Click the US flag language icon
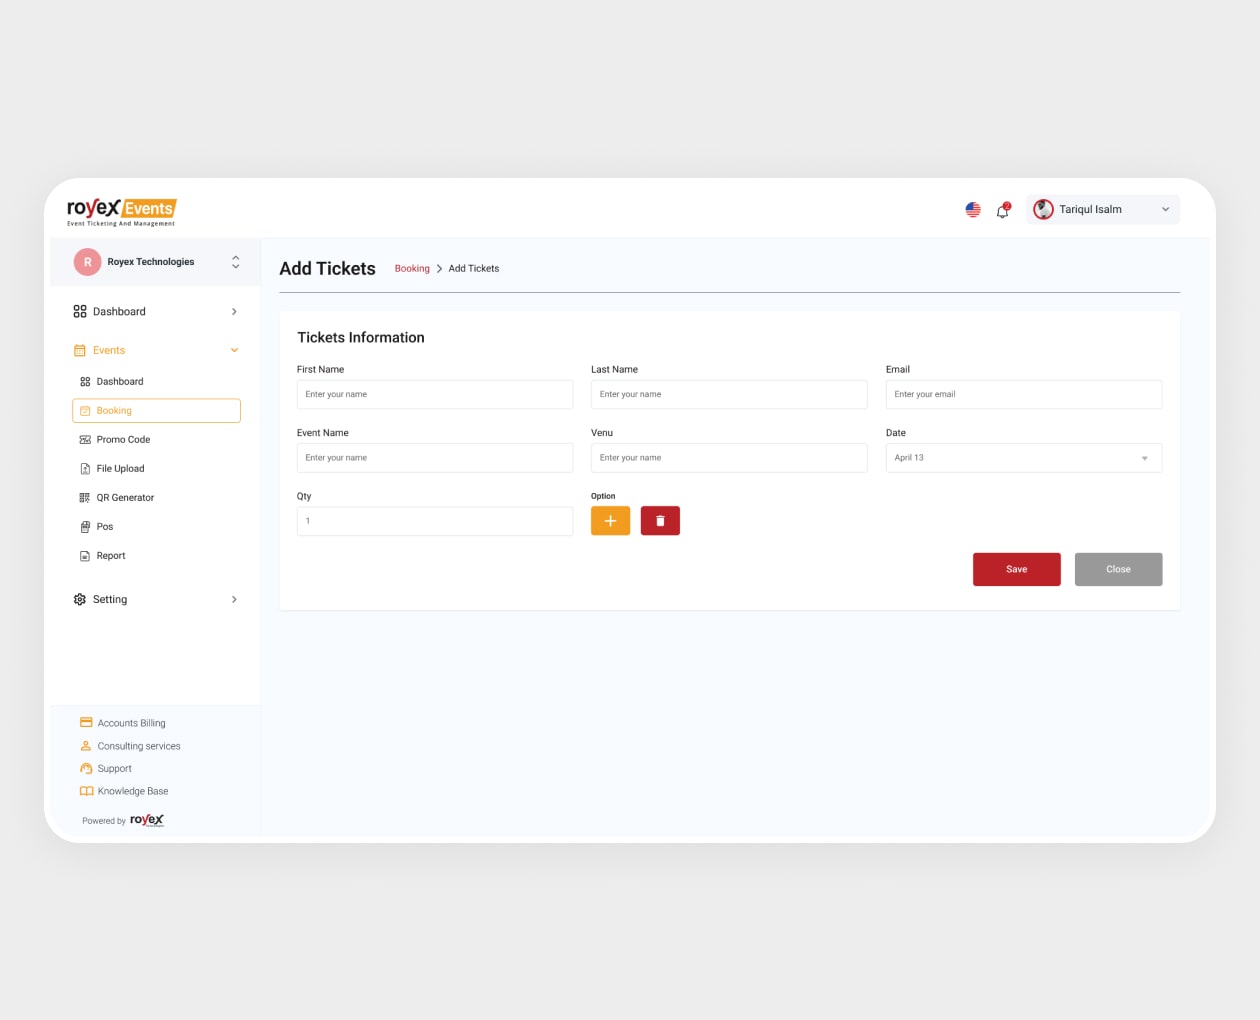Screen dimensions: 1260x1020 point(972,210)
